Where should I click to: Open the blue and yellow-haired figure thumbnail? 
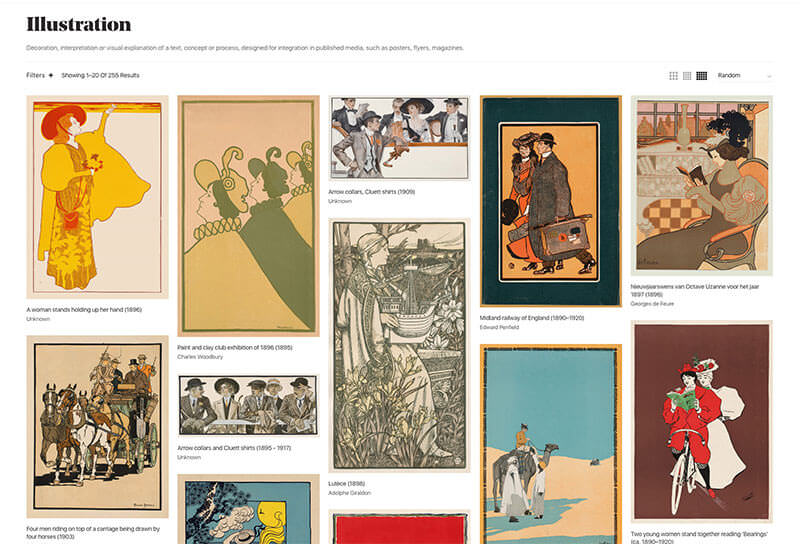pyautogui.click(x=248, y=509)
